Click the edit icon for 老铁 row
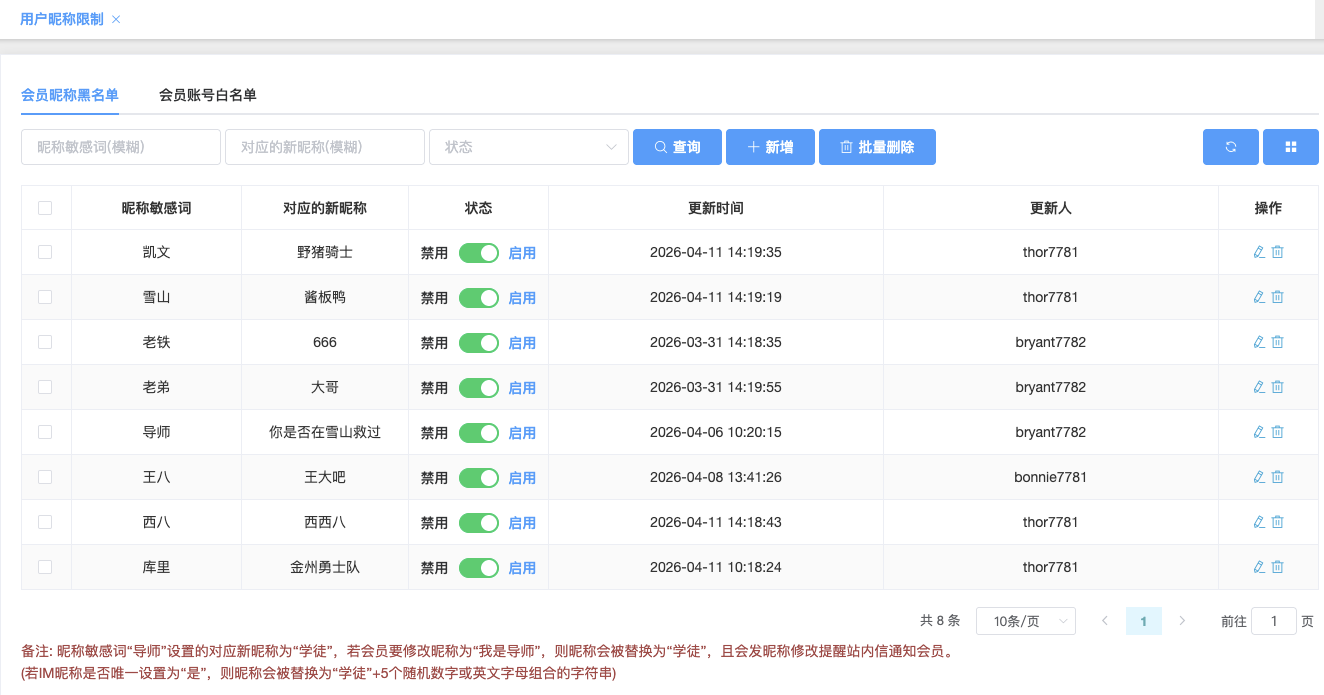Screen dimensions: 1324x695 pos(1259,342)
